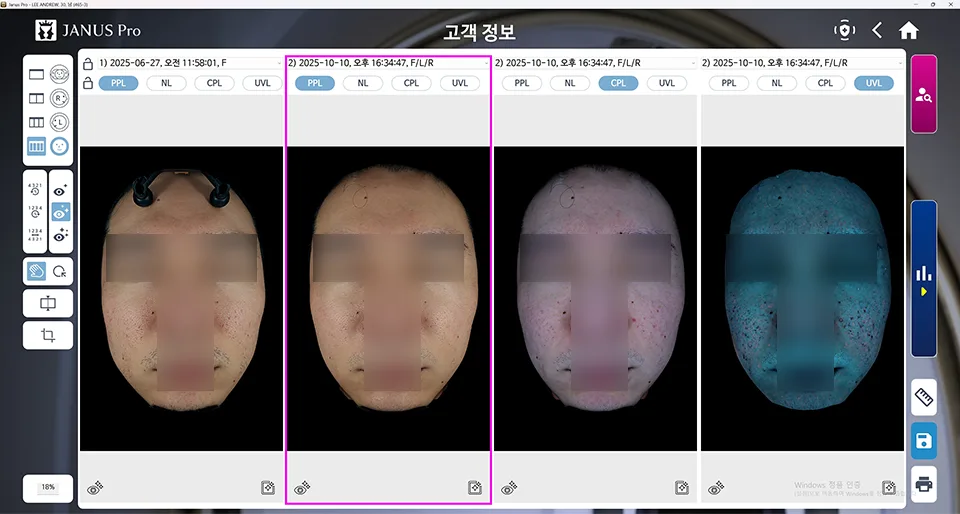960x514 pixels.
Task: Click the 1234/4321 comparison order icon
Action: coord(35,234)
